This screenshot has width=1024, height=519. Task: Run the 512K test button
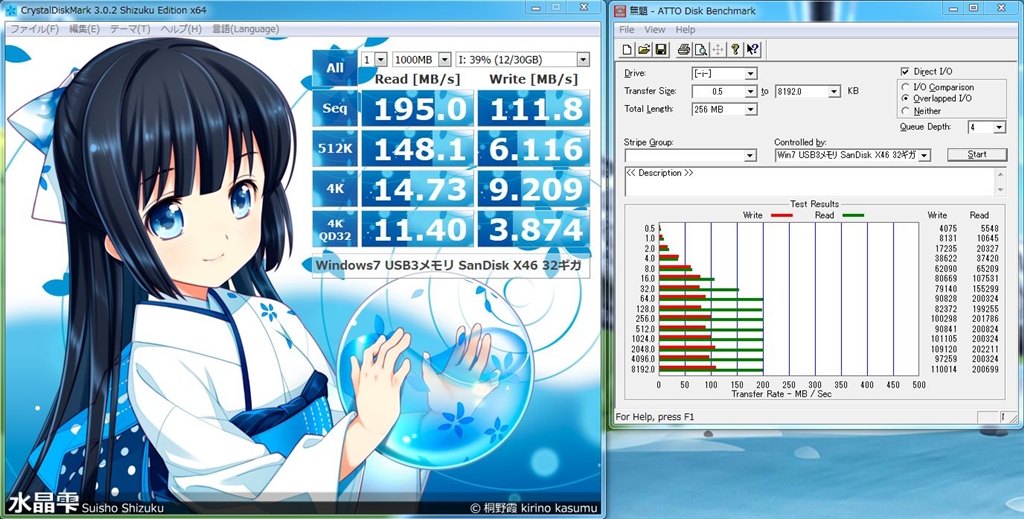tap(335, 149)
